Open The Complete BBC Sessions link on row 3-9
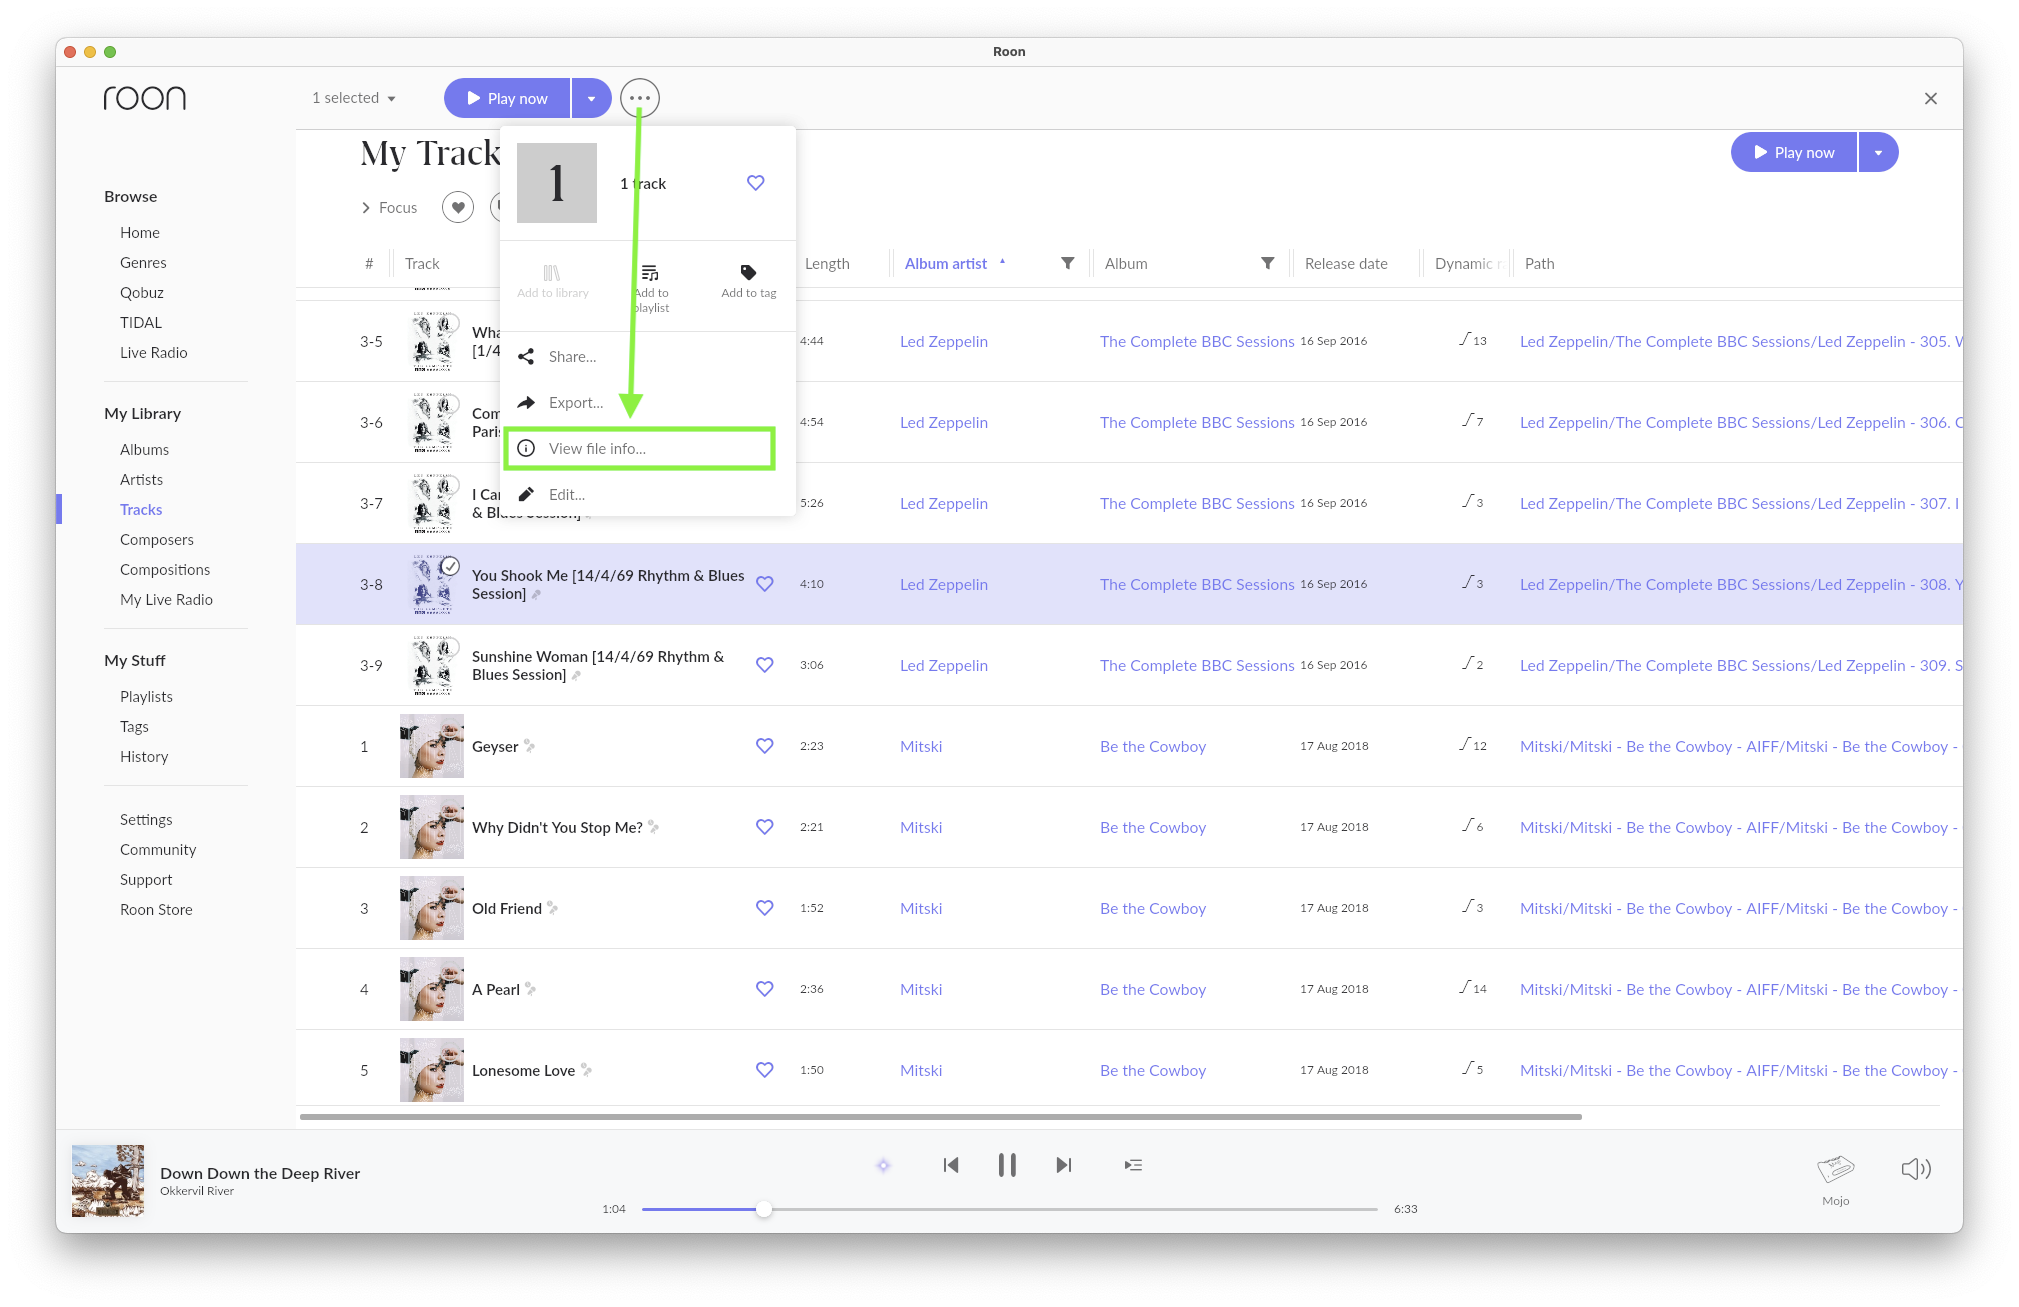This screenshot has width=2019, height=1307. coord(1197,665)
